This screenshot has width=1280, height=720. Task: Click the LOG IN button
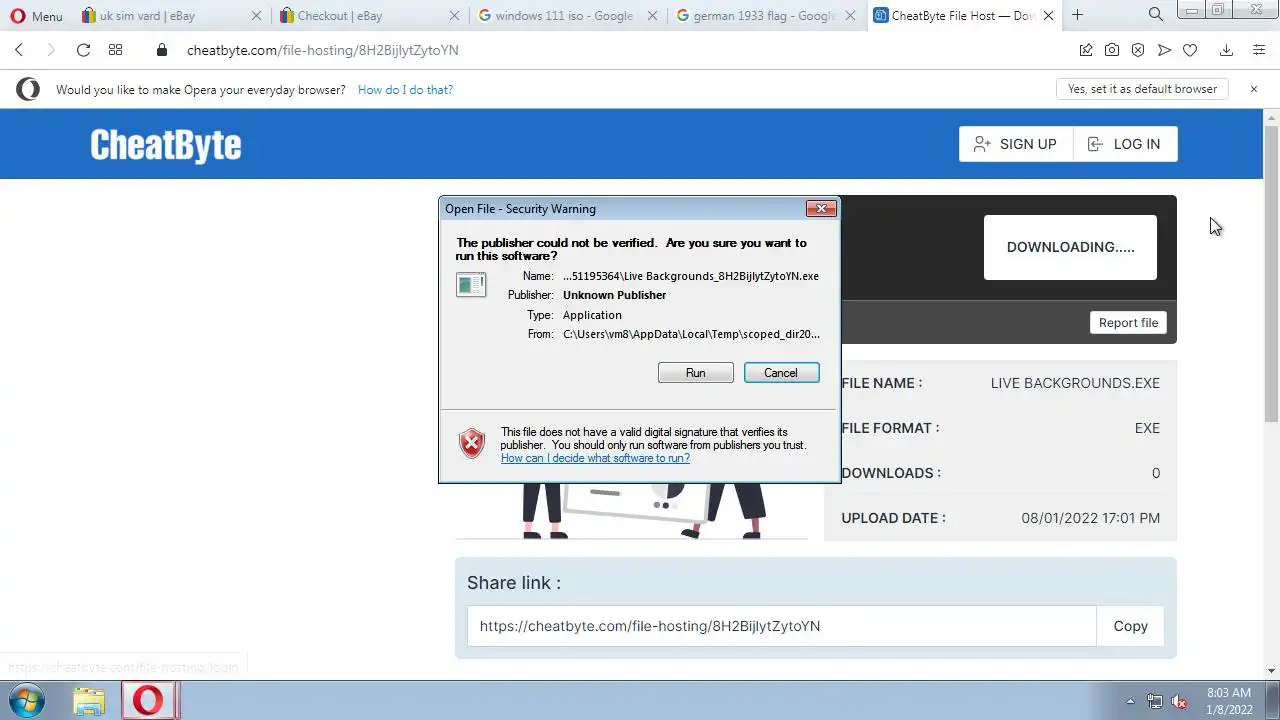click(x=1125, y=144)
